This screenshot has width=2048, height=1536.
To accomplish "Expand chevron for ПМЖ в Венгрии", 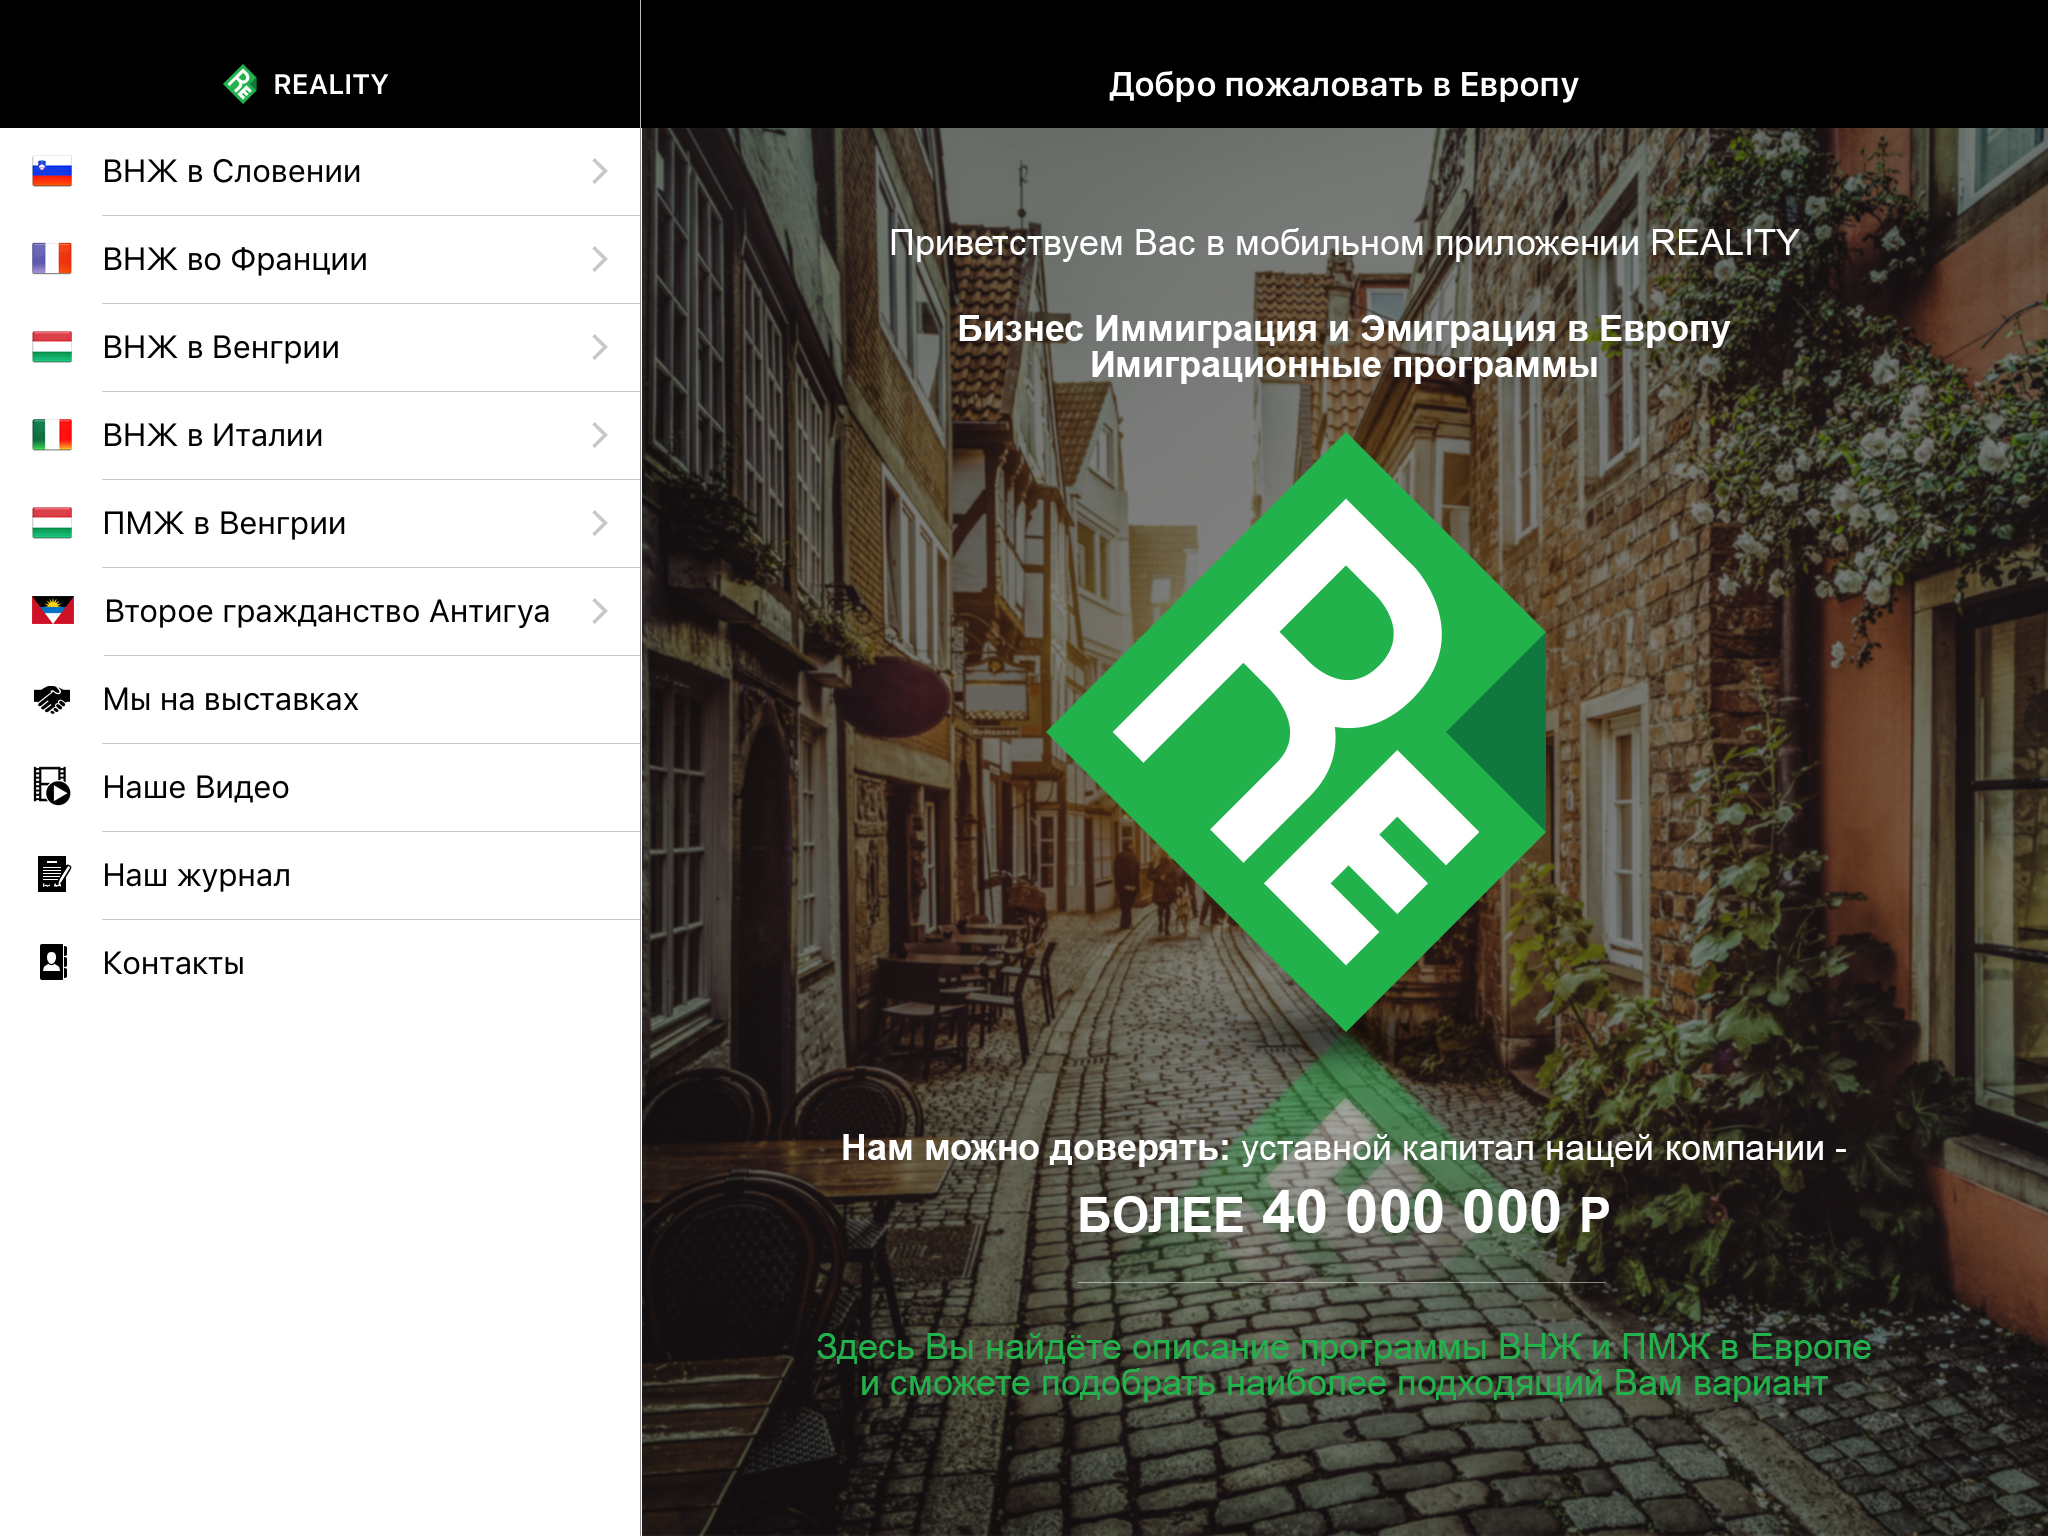I will click(599, 523).
